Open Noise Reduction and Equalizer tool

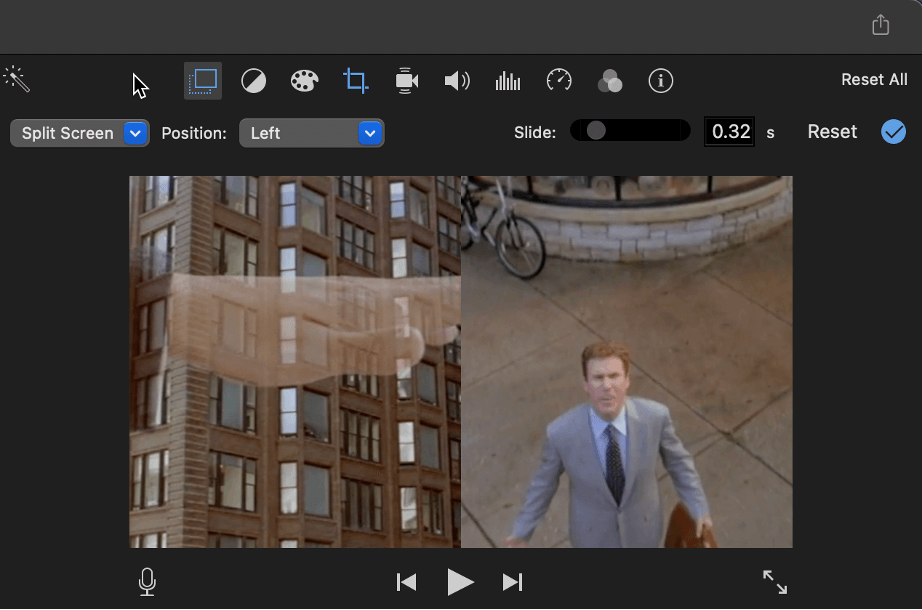[x=508, y=81]
